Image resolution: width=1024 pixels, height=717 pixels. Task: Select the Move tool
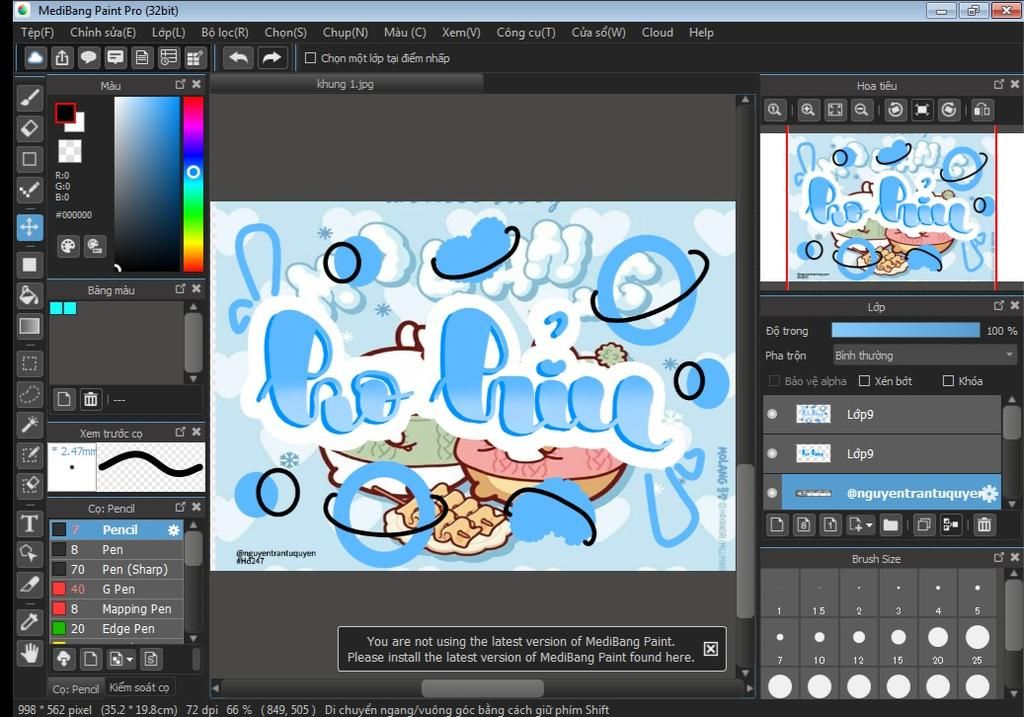[29, 227]
